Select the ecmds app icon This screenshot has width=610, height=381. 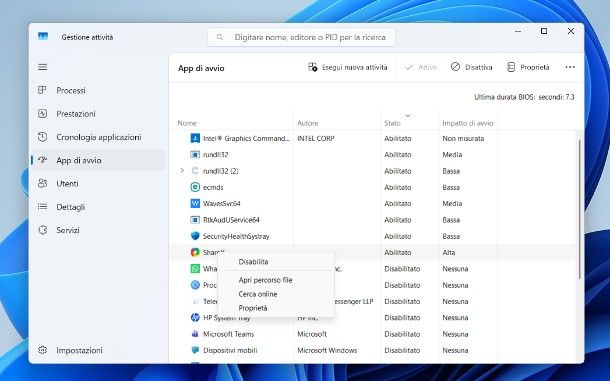pos(195,187)
